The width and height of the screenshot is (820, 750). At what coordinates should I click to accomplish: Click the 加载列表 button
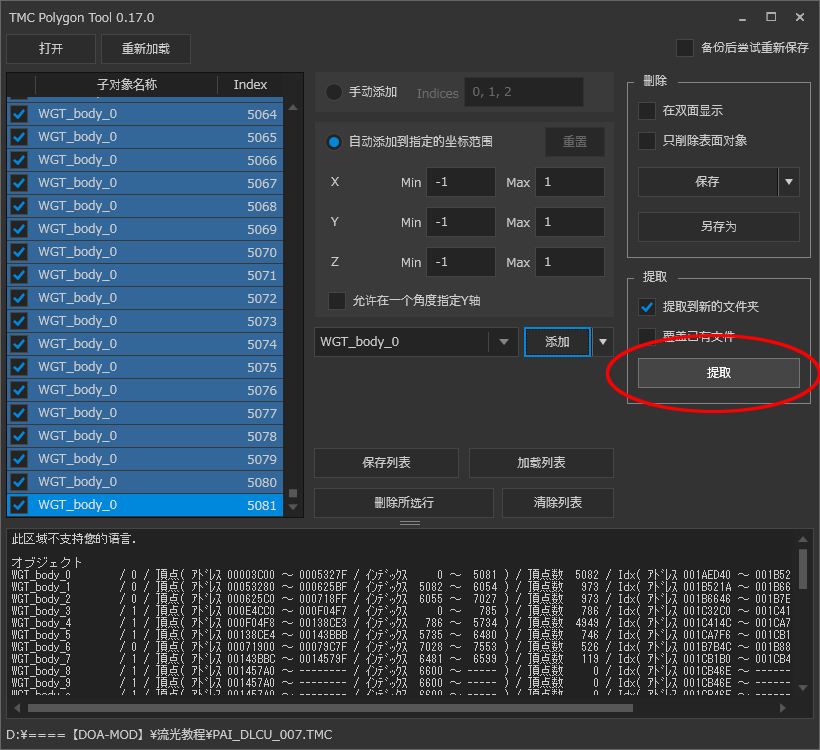(541, 463)
